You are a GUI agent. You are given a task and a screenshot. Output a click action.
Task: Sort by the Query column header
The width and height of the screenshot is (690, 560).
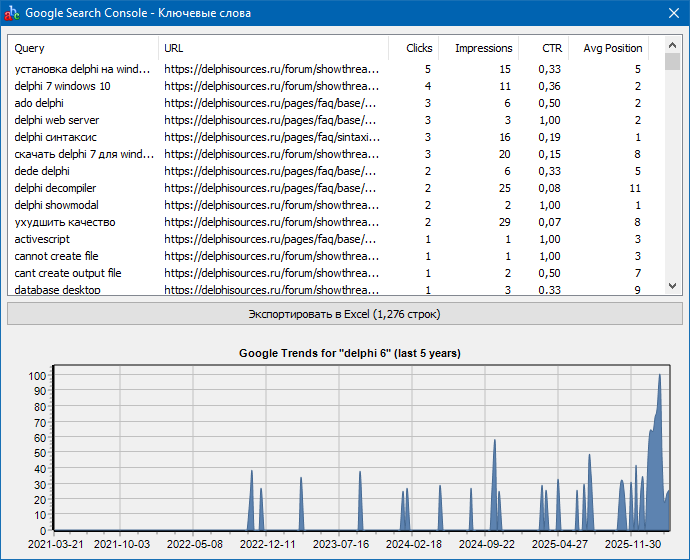click(83, 48)
